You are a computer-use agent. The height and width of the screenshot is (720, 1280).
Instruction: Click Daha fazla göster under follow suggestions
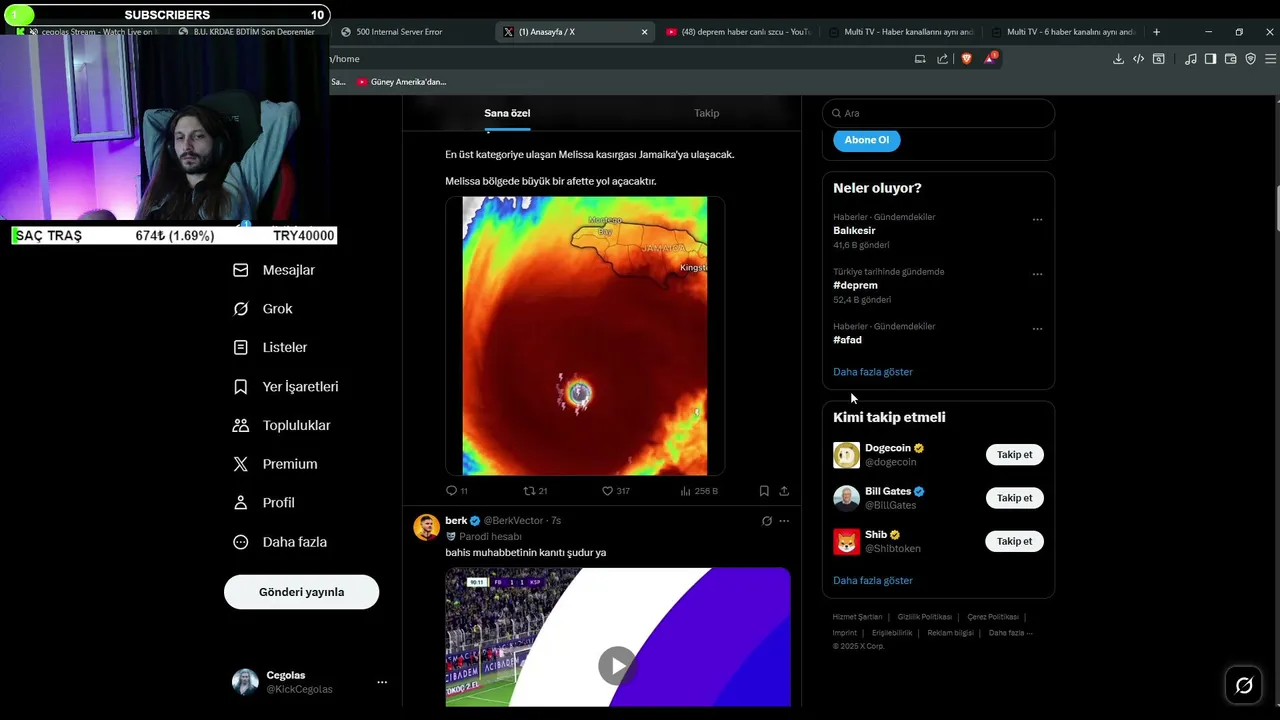point(872,580)
